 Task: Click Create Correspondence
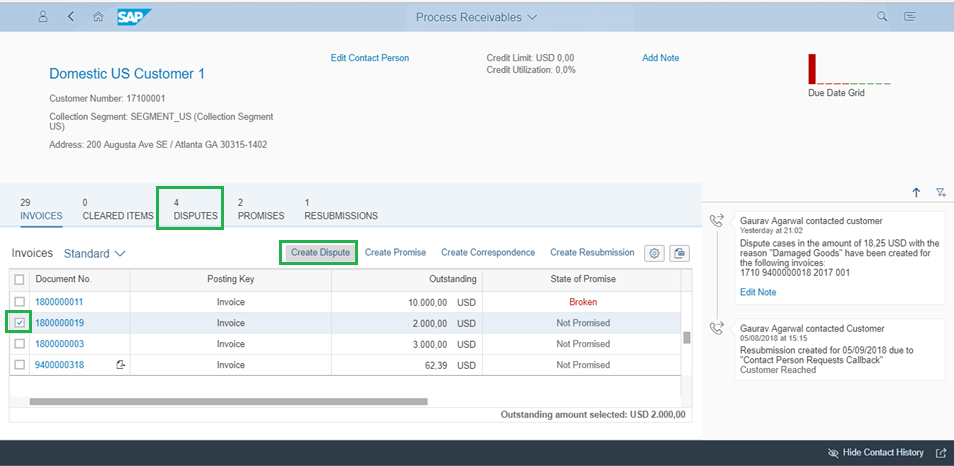click(488, 252)
